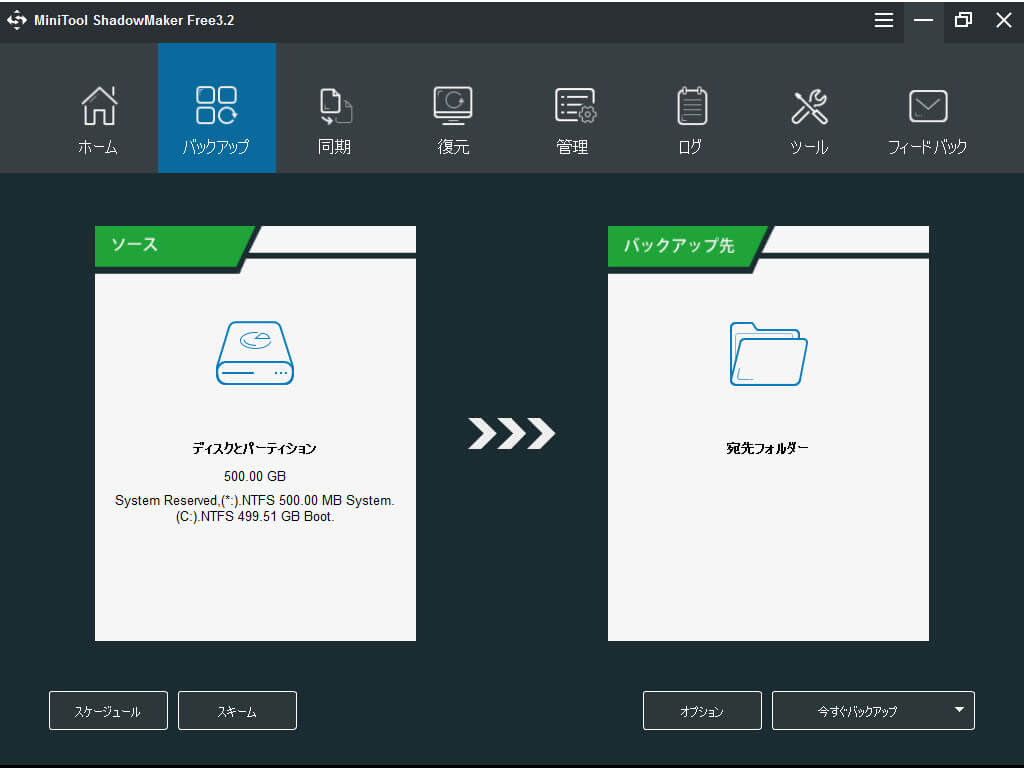View the ログ (Logs) icon
The height and width of the screenshot is (768, 1024).
click(691, 106)
